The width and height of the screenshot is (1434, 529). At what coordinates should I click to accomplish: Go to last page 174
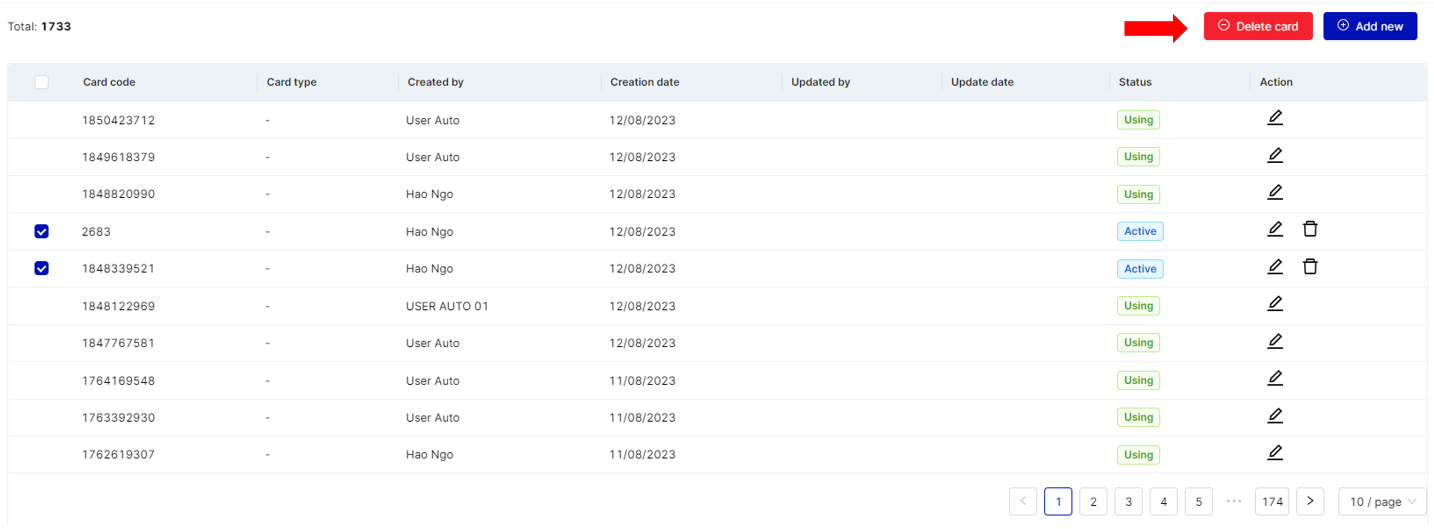pos(1271,501)
